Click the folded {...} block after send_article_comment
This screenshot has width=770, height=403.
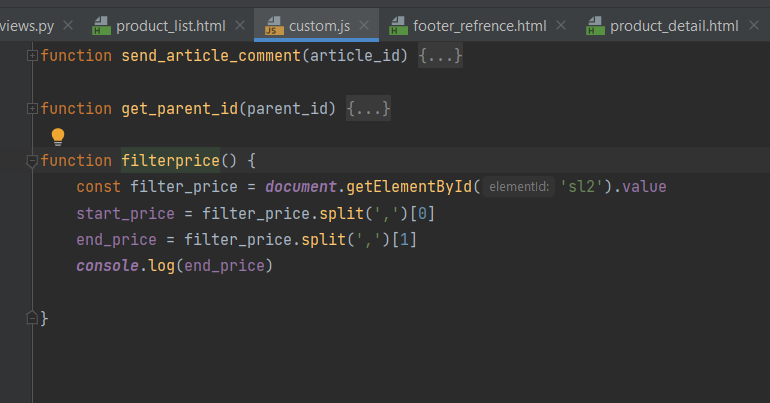tap(440, 56)
